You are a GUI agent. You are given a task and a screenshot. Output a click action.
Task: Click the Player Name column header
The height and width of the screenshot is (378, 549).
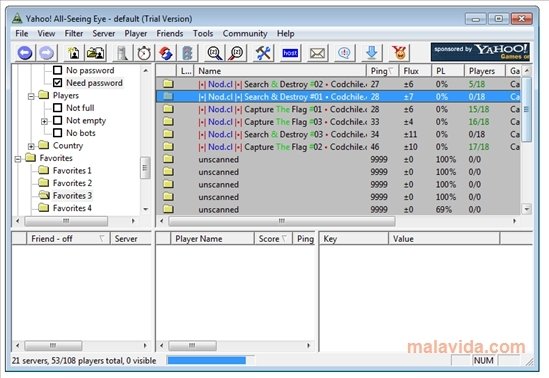(212, 239)
